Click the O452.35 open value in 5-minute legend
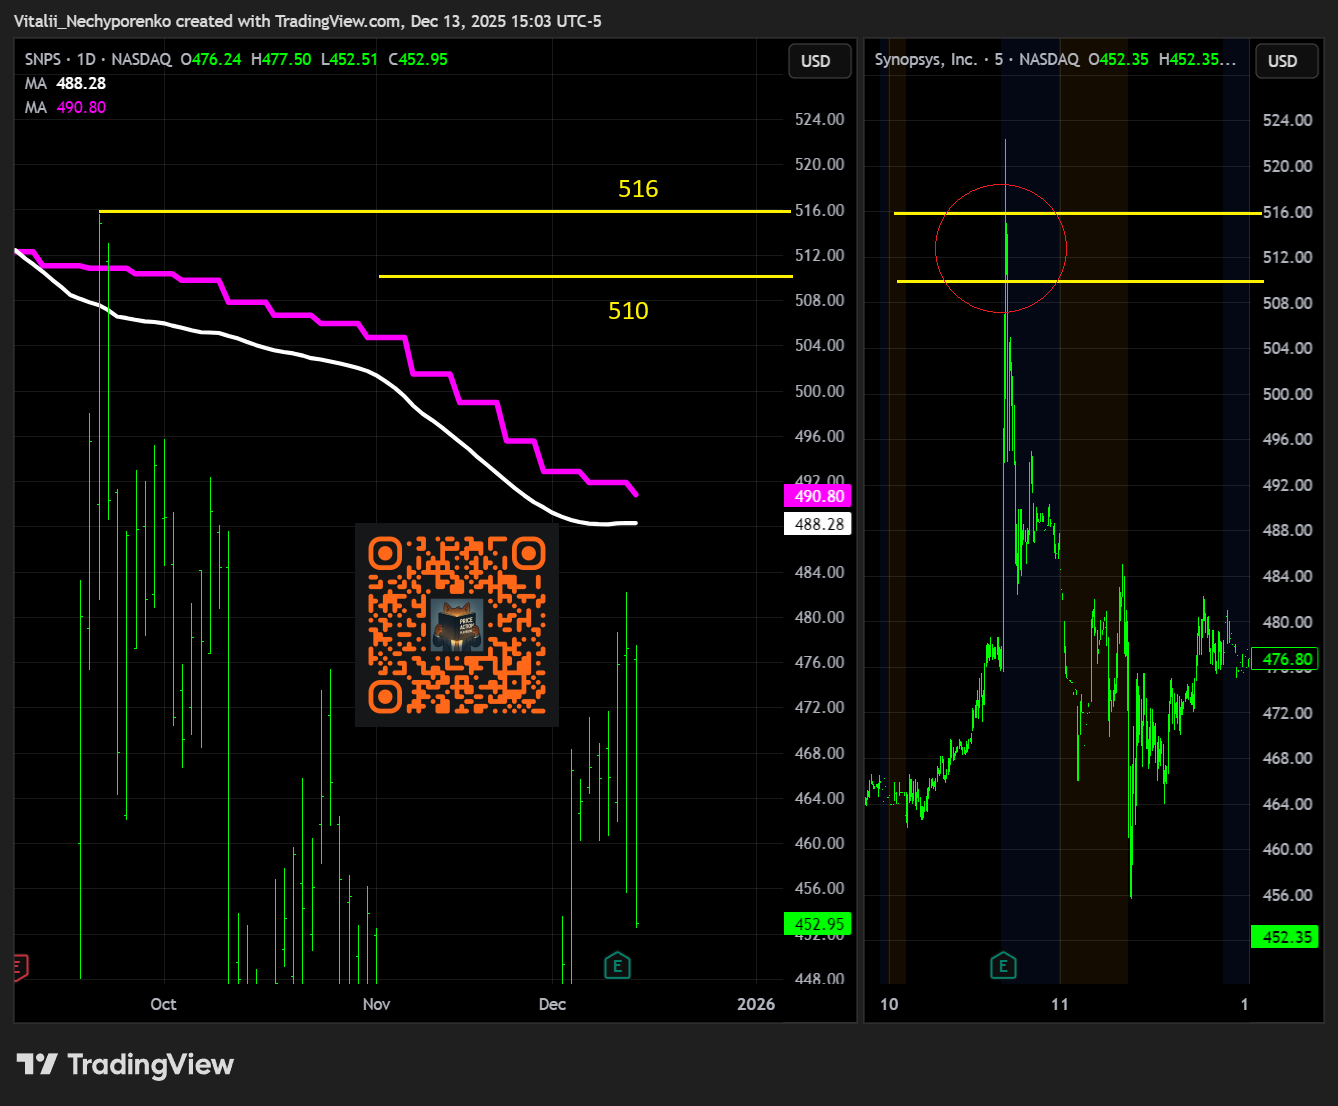The height and width of the screenshot is (1106, 1338). click(1119, 60)
